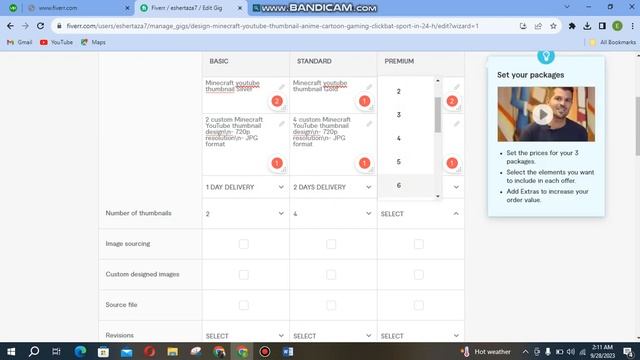Choose 4 in the open dropdown list
The width and height of the screenshot is (640, 360).
406,139
